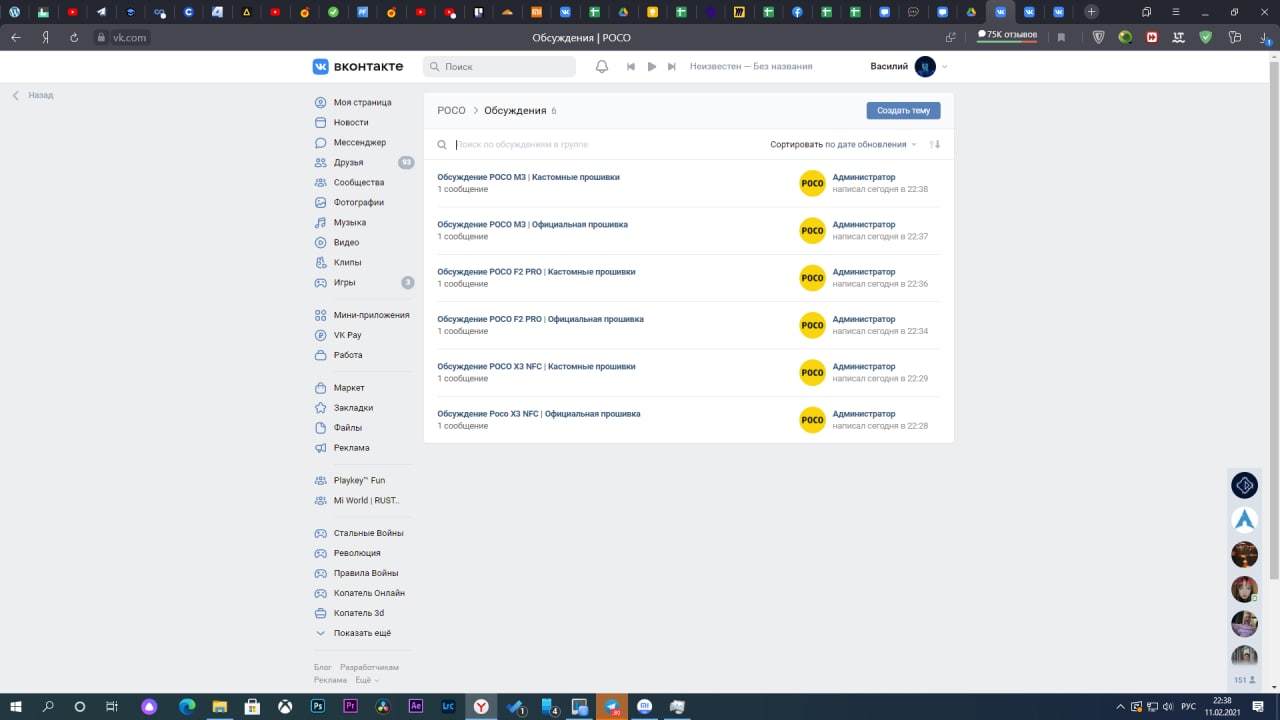Click the Файлы sidebar icon

pyautogui.click(x=321, y=427)
